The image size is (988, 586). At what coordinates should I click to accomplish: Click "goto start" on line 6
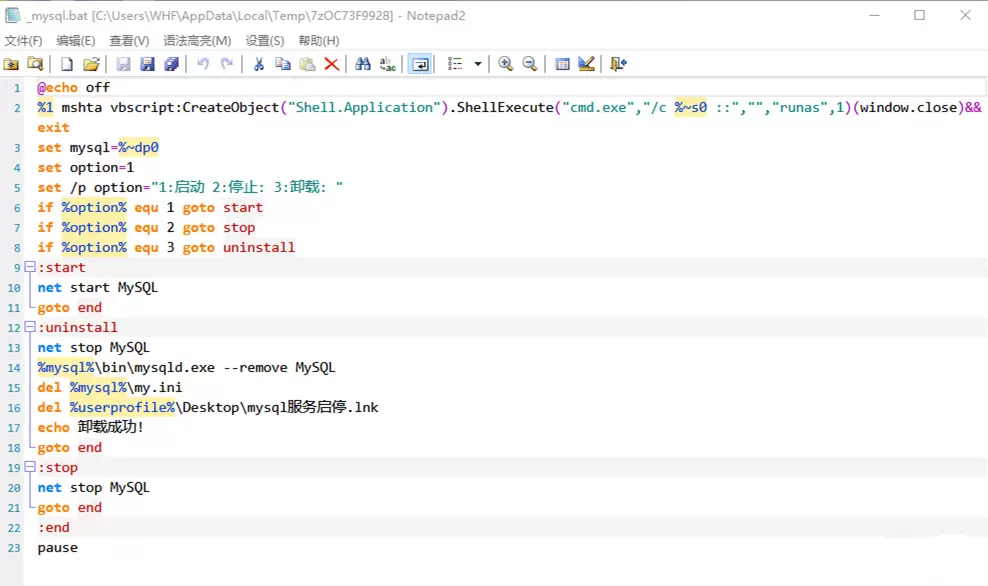pos(223,207)
